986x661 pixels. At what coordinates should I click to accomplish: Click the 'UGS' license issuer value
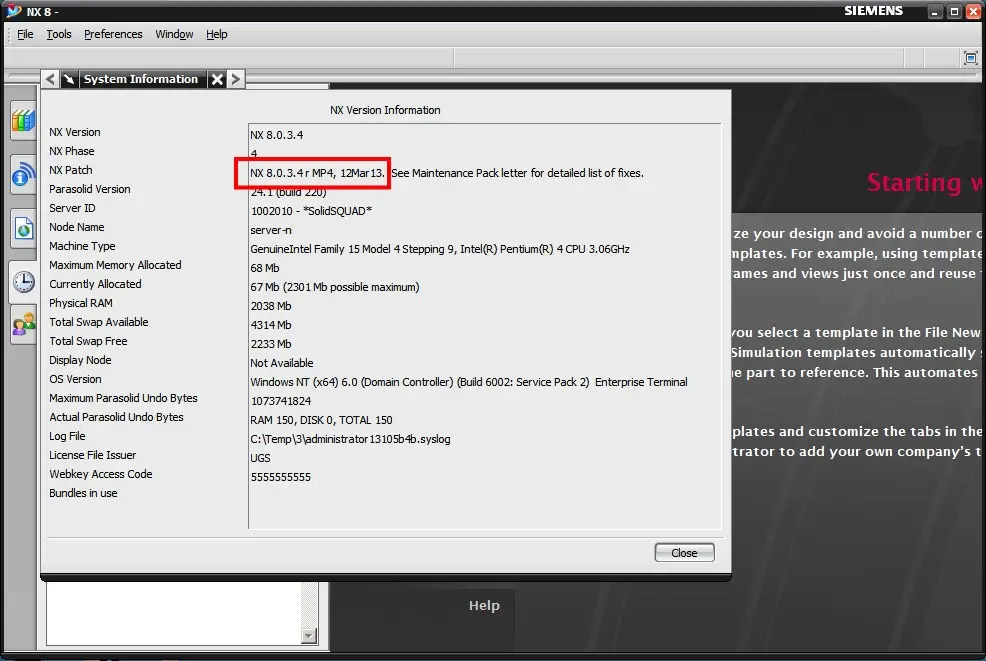point(260,458)
